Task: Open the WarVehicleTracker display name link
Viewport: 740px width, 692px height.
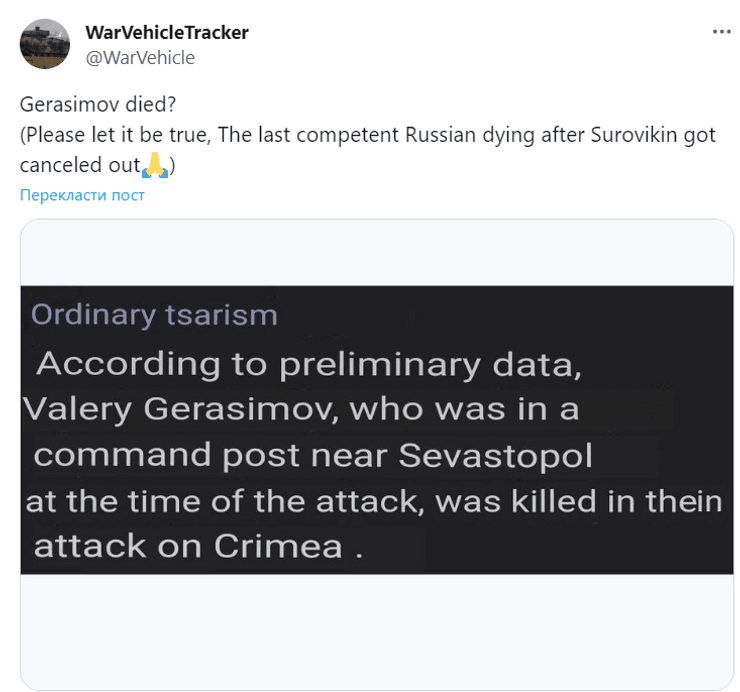Action: tap(167, 32)
